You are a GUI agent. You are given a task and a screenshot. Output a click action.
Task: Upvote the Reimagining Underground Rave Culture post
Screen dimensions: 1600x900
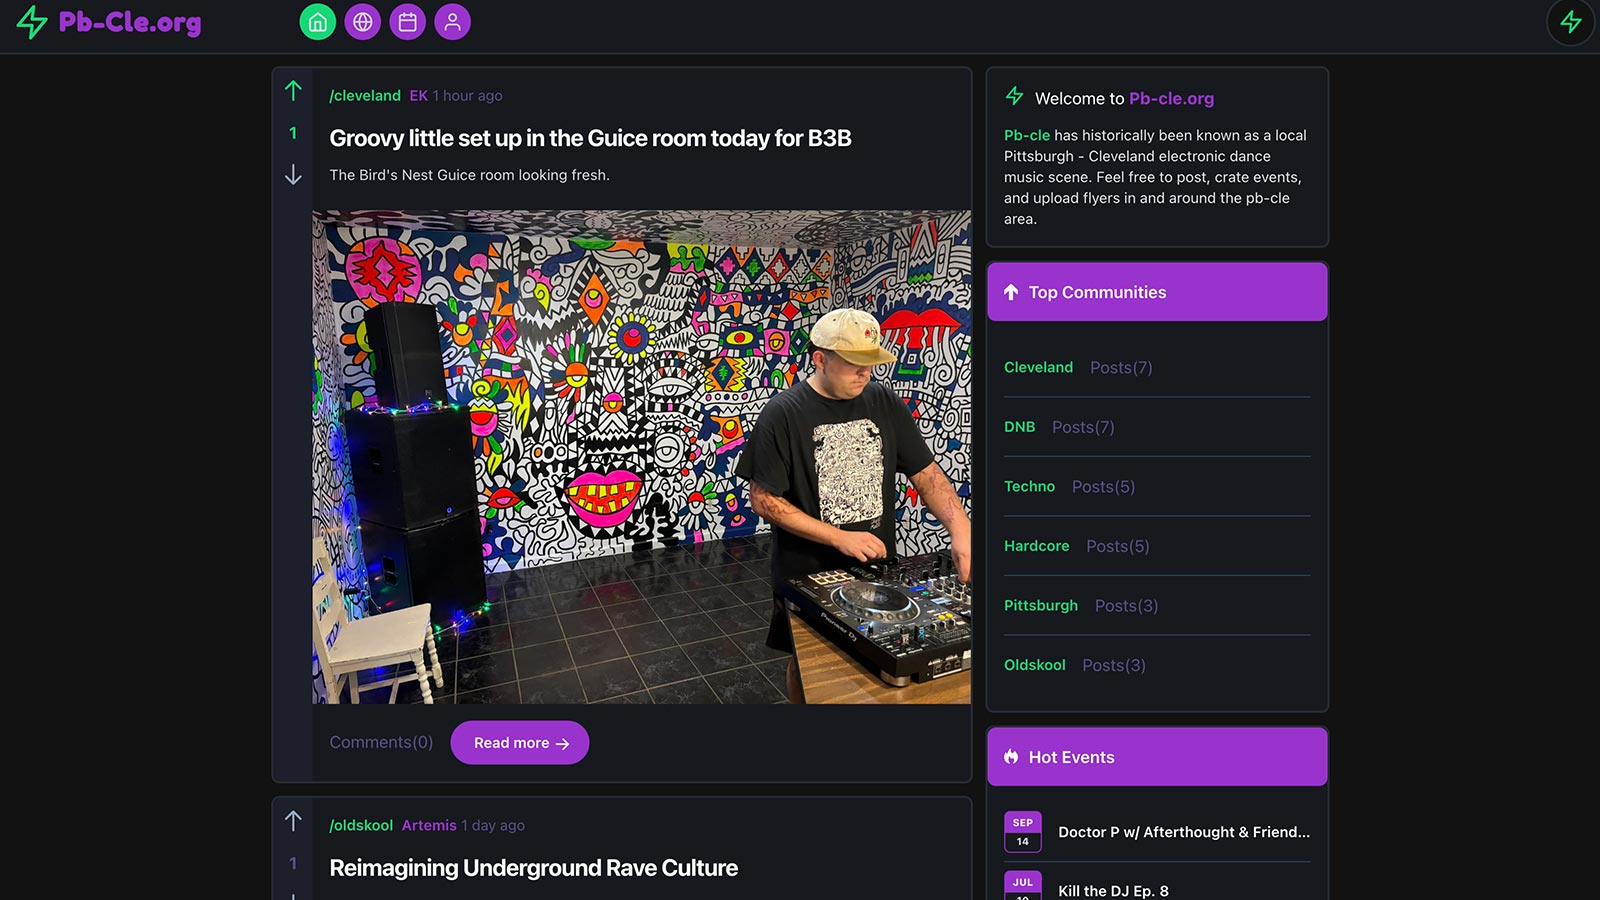(293, 821)
